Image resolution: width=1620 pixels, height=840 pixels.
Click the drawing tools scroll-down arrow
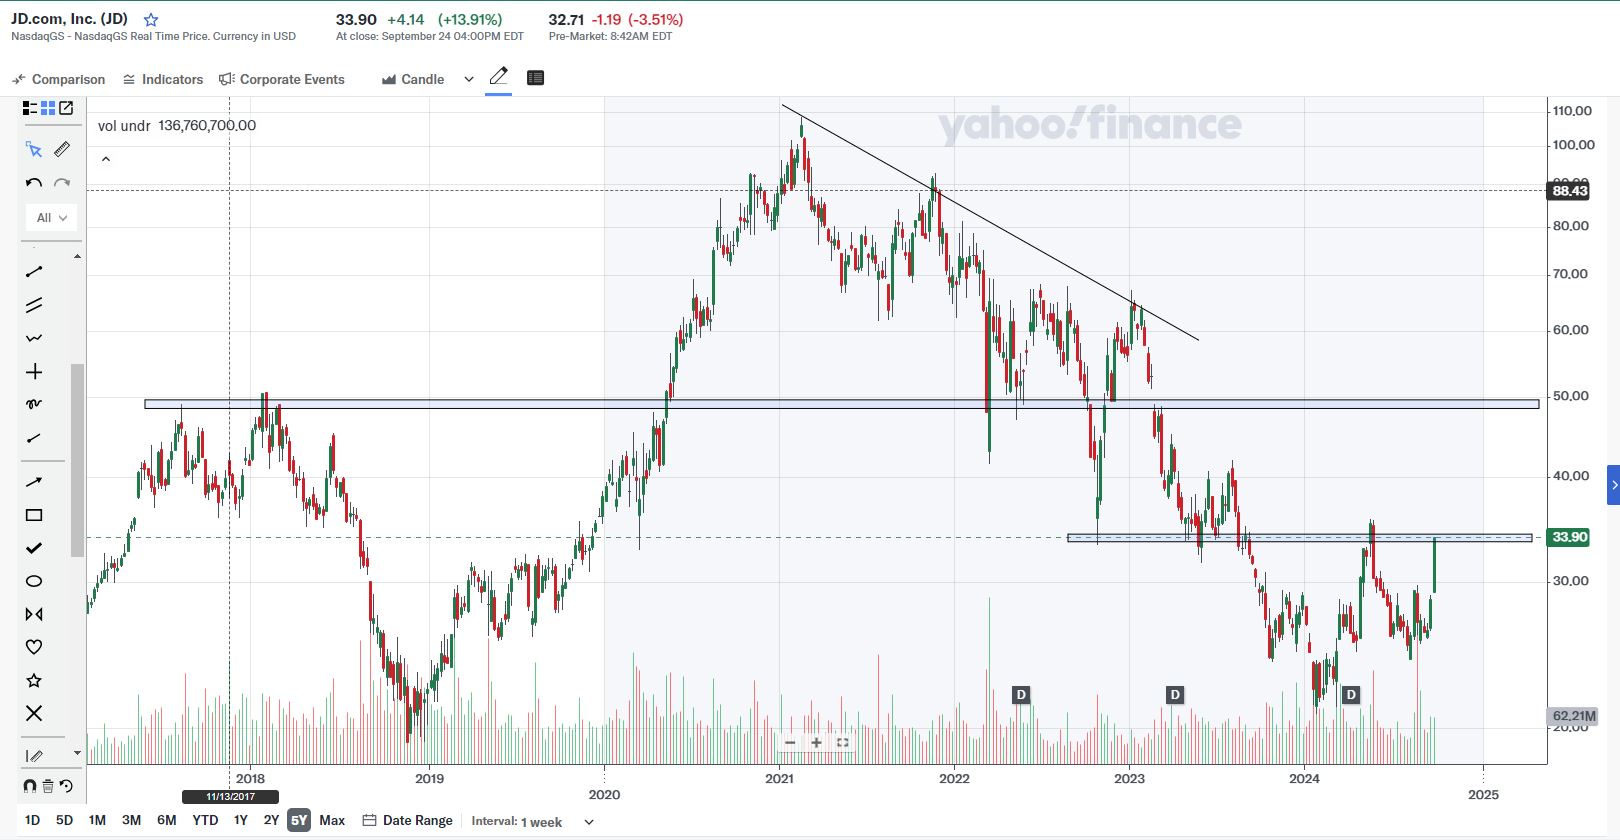pyautogui.click(x=77, y=753)
